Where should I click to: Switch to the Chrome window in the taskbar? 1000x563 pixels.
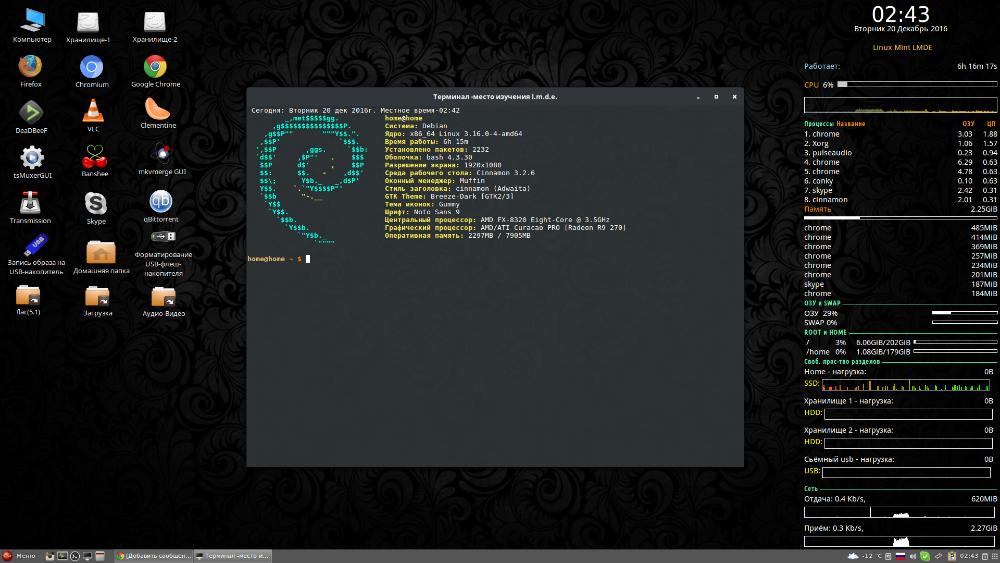coord(153,556)
